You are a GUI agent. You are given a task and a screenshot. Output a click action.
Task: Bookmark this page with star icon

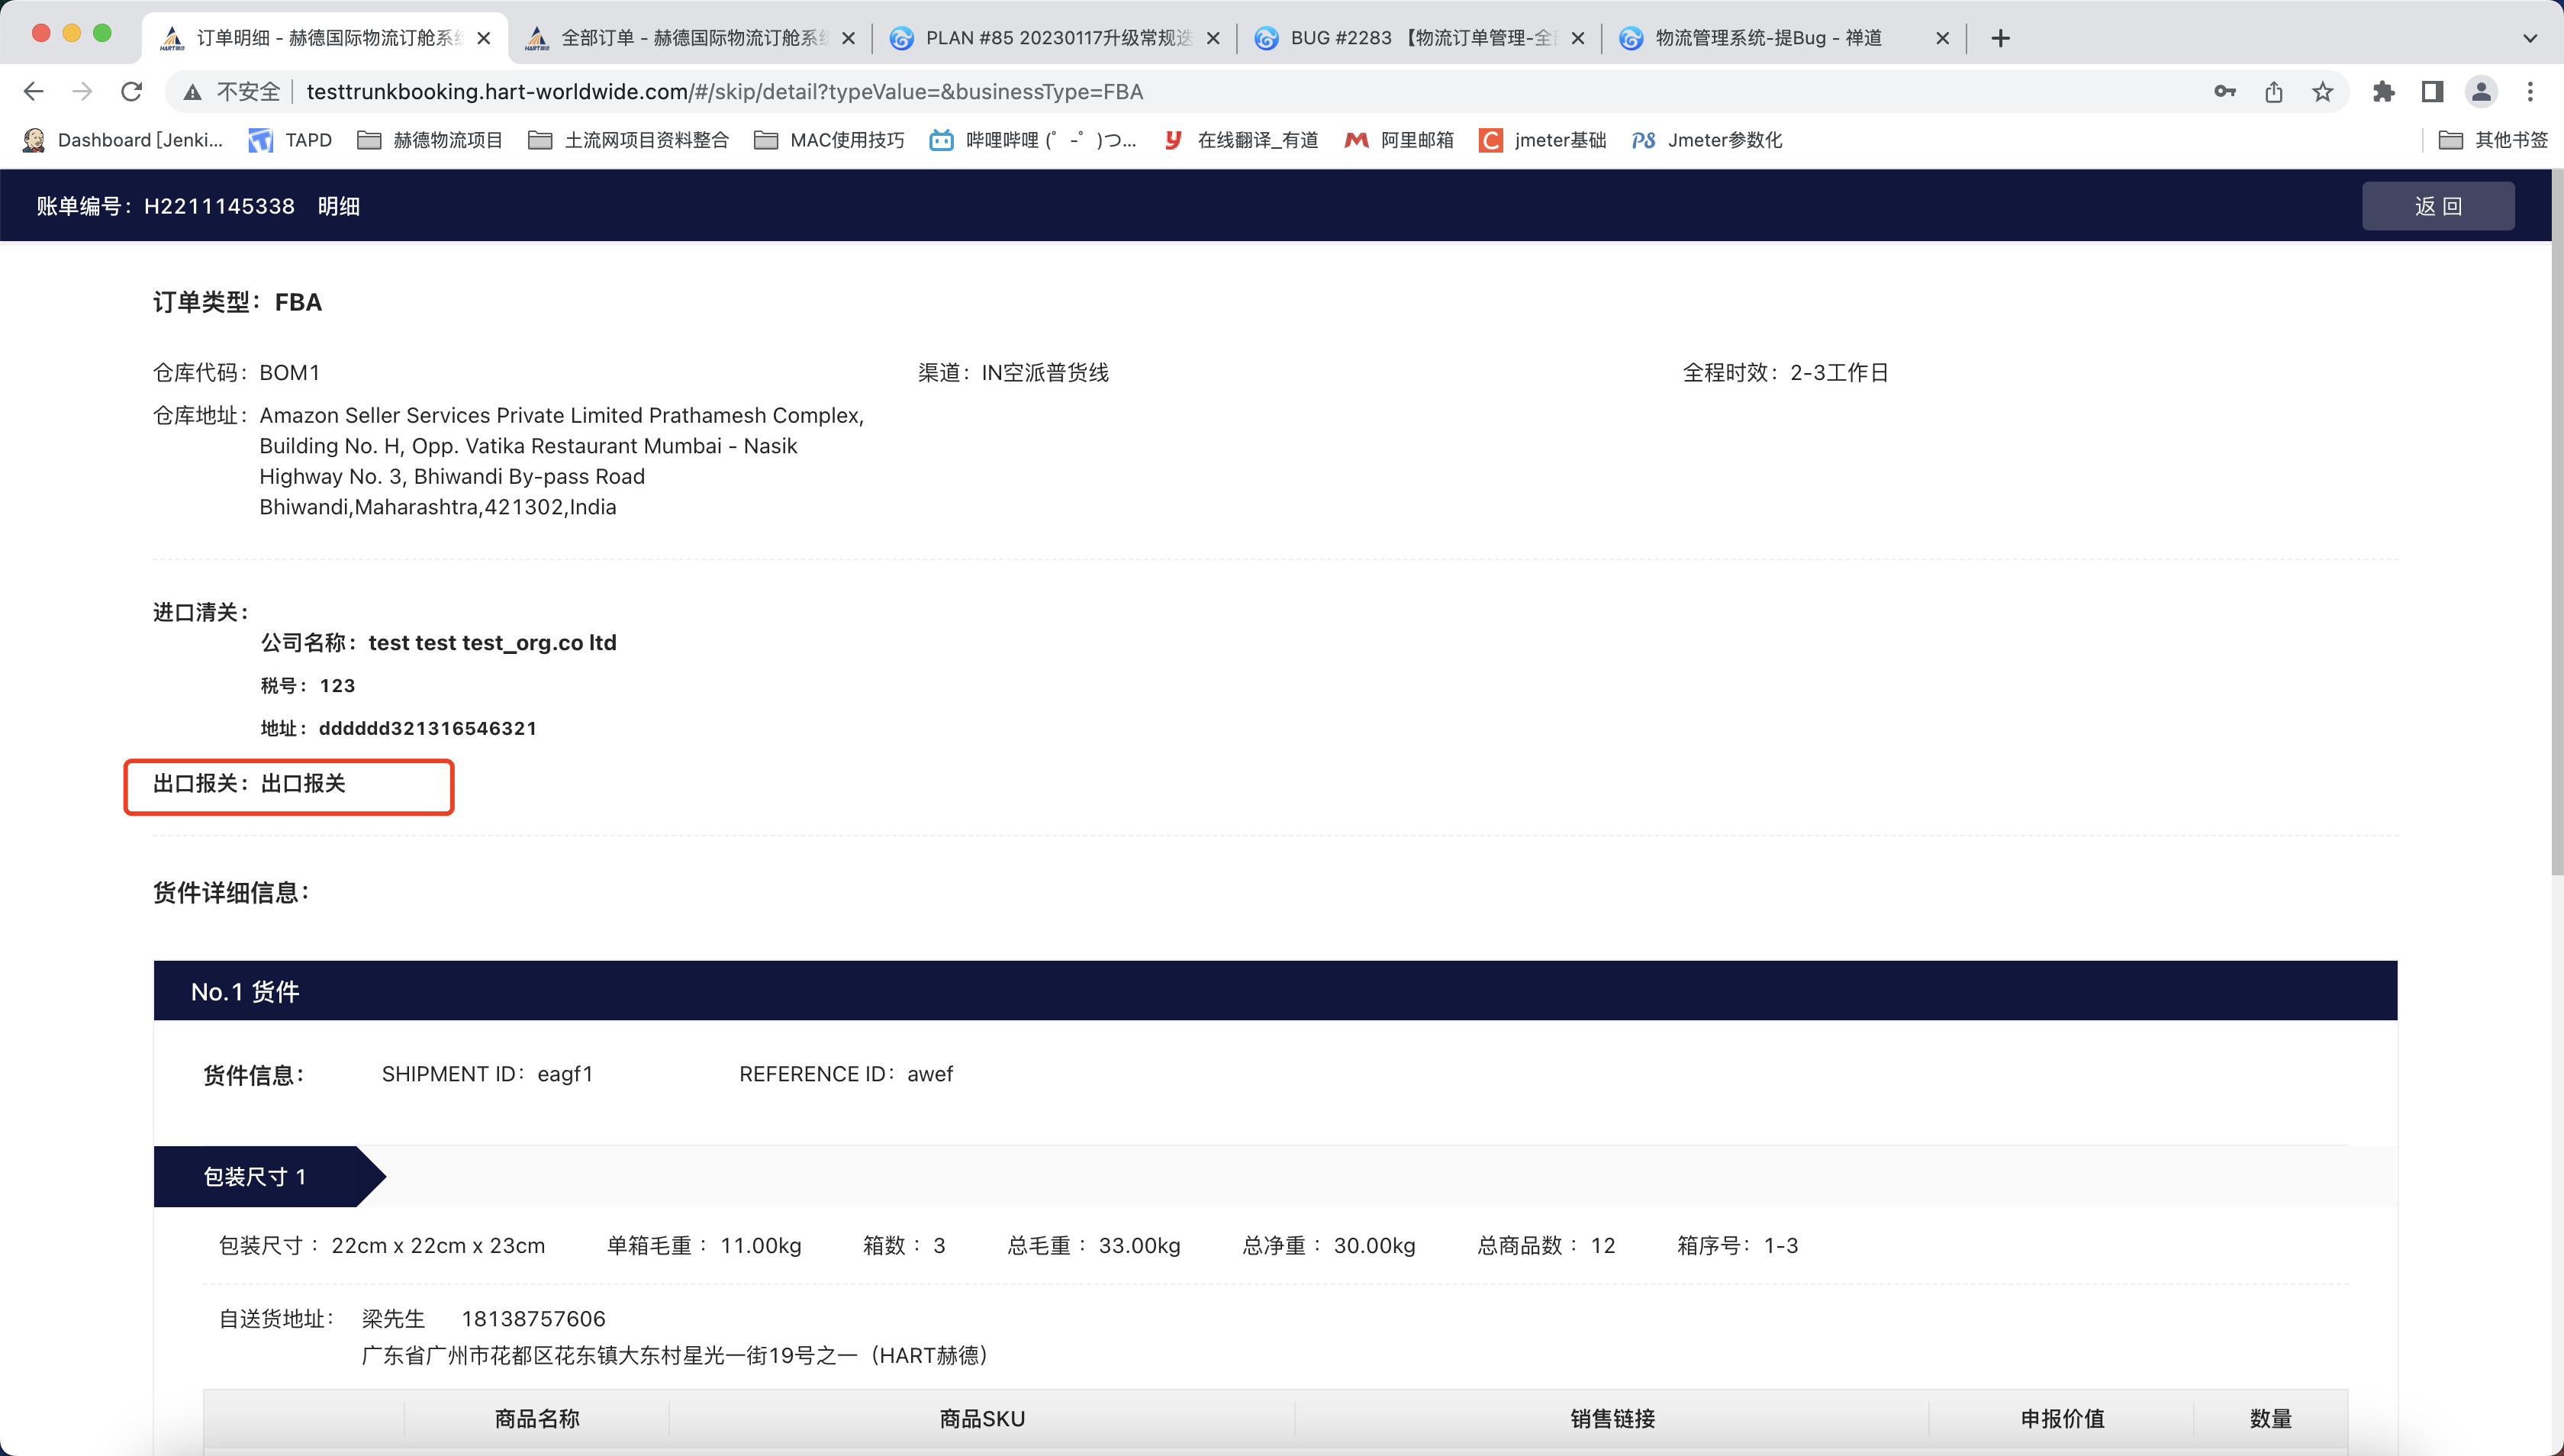point(2322,92)
